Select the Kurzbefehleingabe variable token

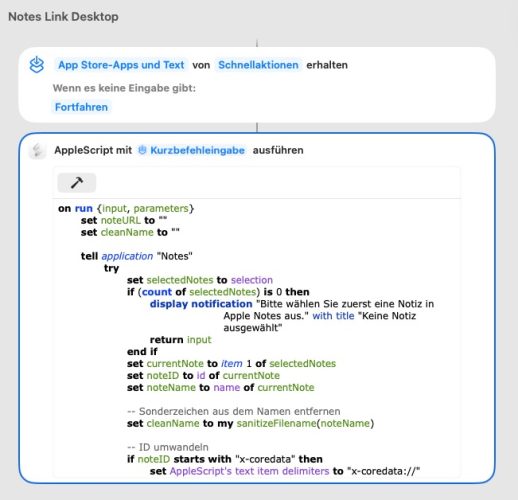point(193,150)
